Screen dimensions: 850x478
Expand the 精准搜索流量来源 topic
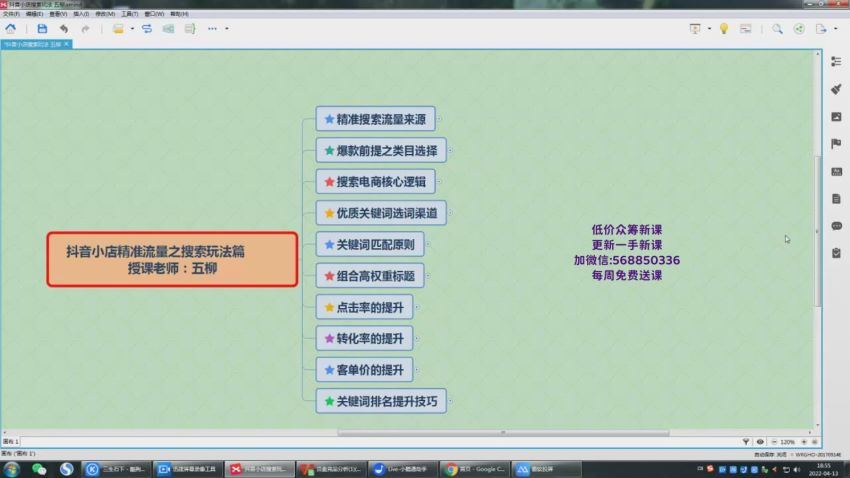439,119
